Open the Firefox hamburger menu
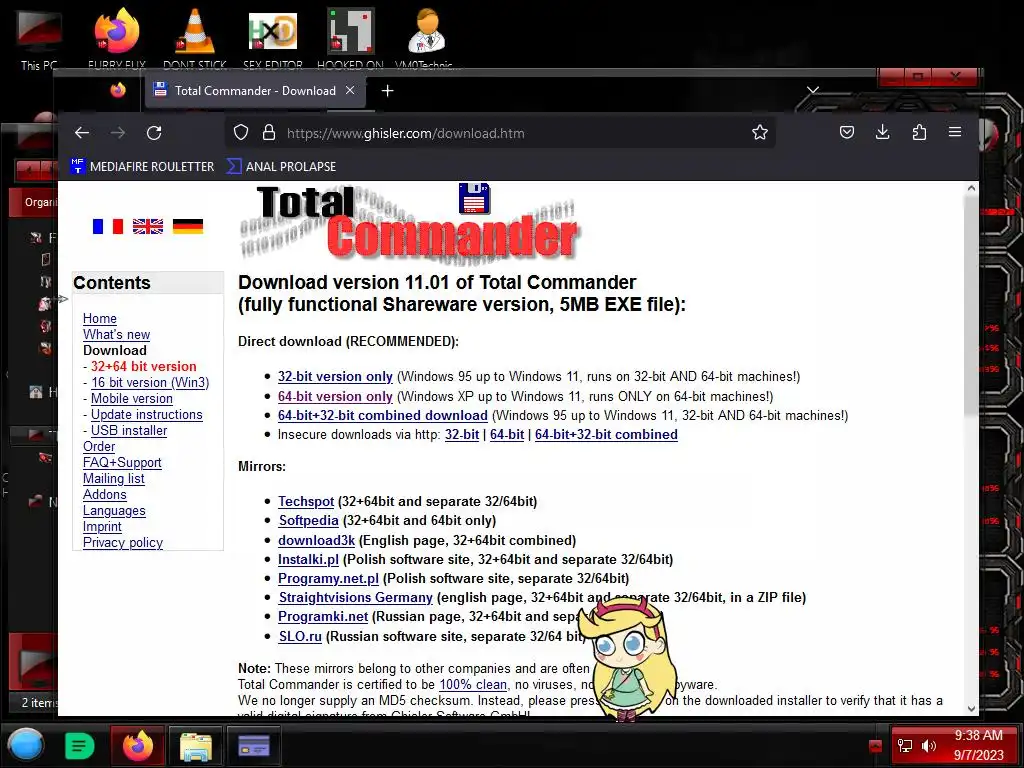This screenshot has width=1024, height=768. click(x=955, y=133)
